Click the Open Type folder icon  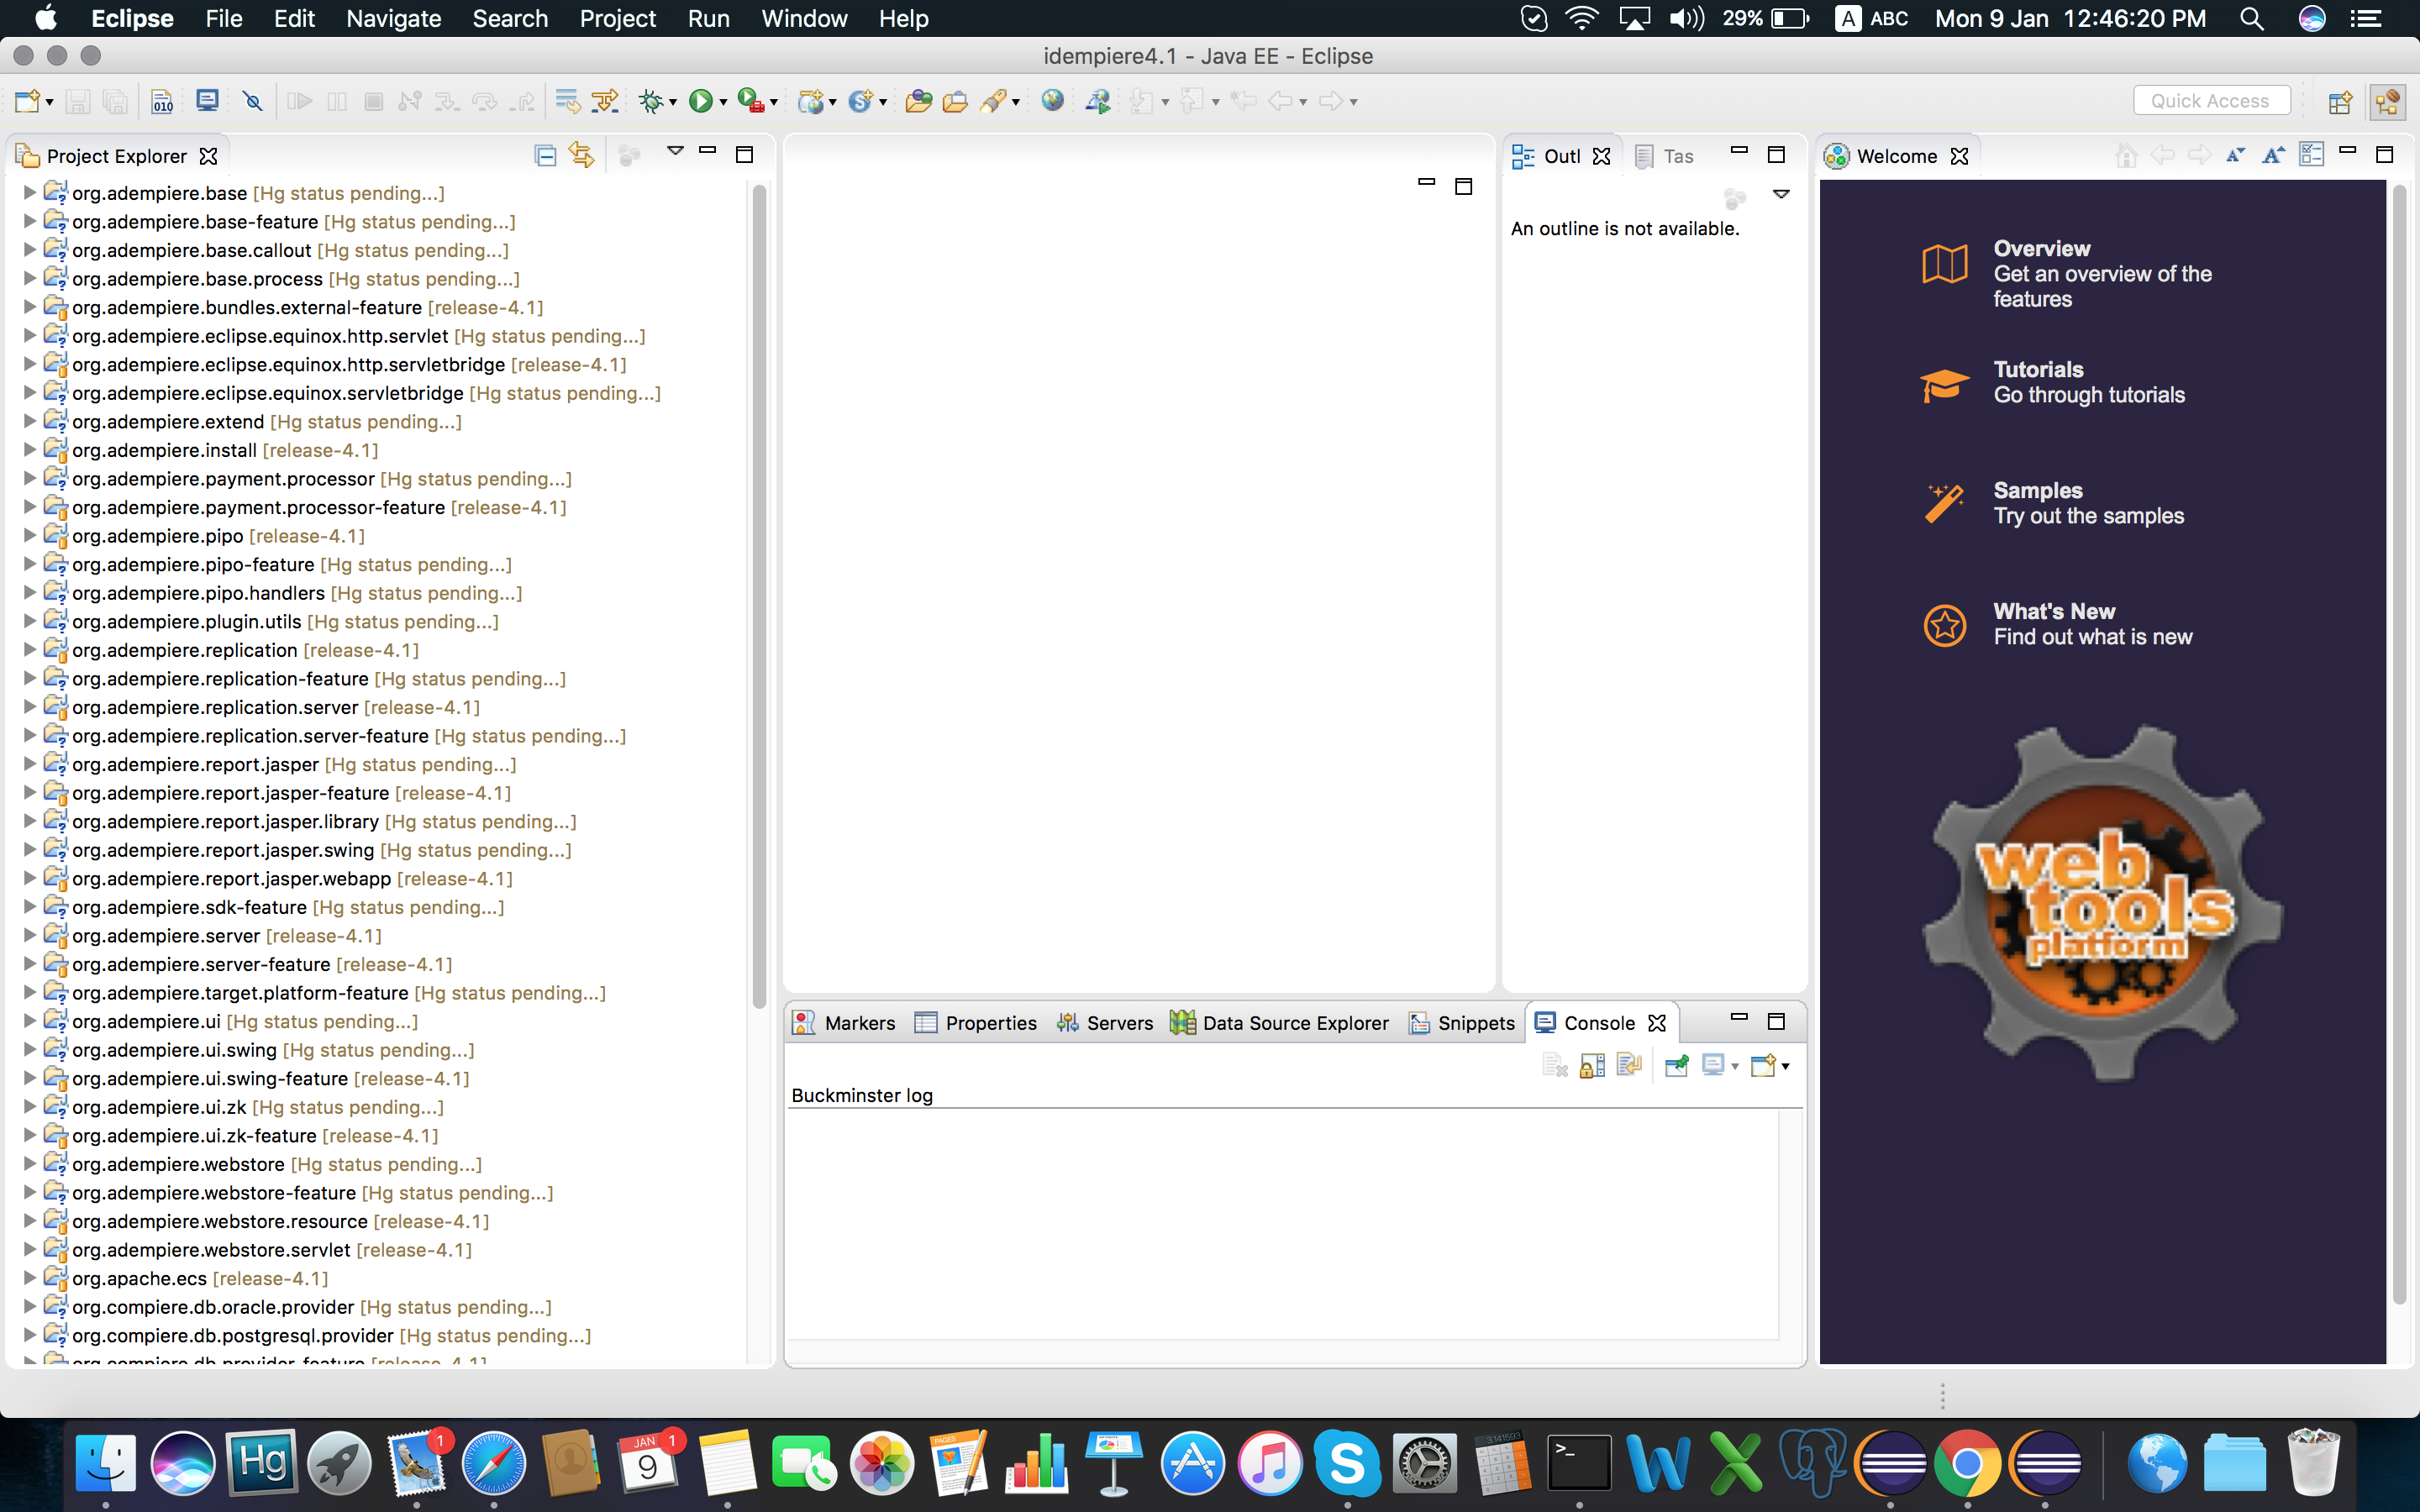click(918, 101)
